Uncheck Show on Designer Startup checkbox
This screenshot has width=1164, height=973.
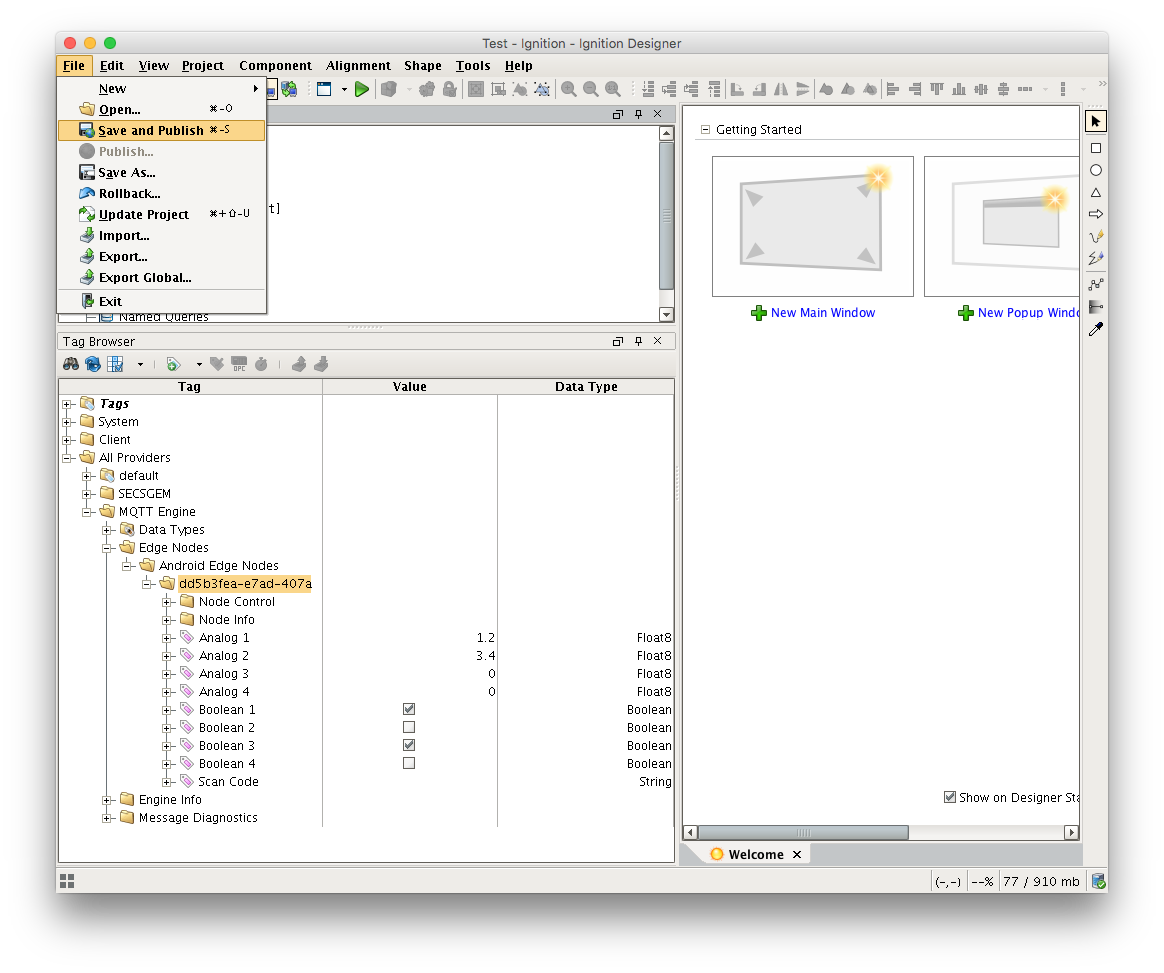click(x=949, y=797)
